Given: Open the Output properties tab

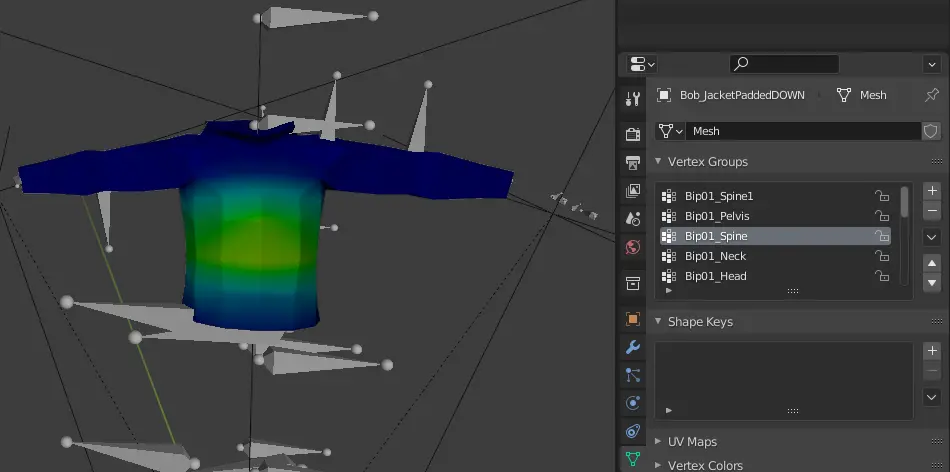Looking at the screenshot, I should pos(633,162).
